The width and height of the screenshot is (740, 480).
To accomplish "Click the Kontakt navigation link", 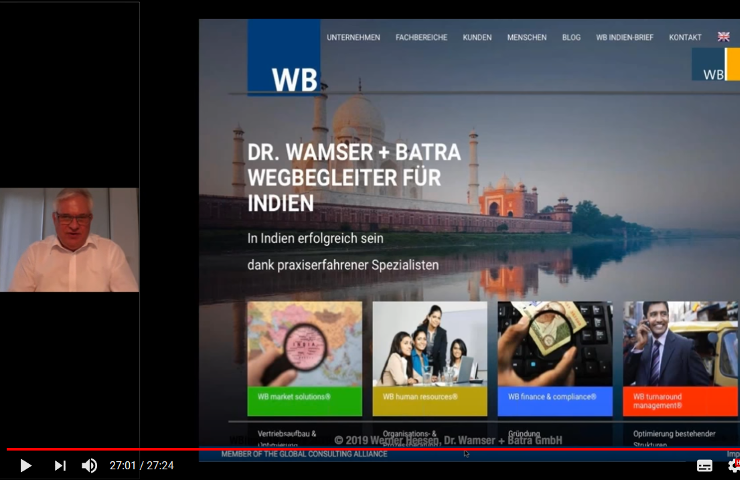I will (x=685, y=37).
